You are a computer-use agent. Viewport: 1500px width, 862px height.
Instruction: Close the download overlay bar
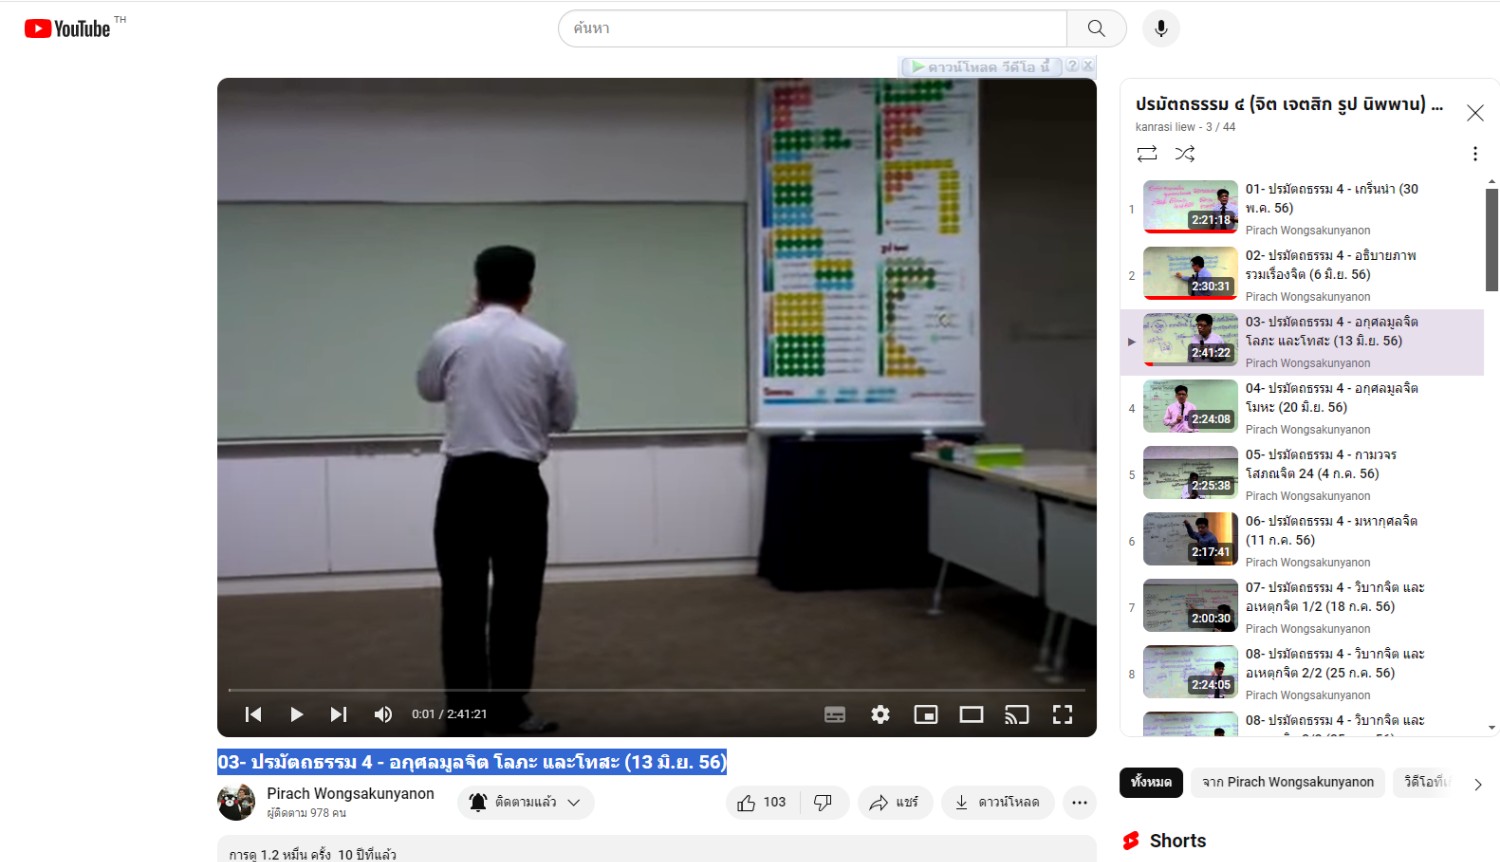click(1088, 66)
